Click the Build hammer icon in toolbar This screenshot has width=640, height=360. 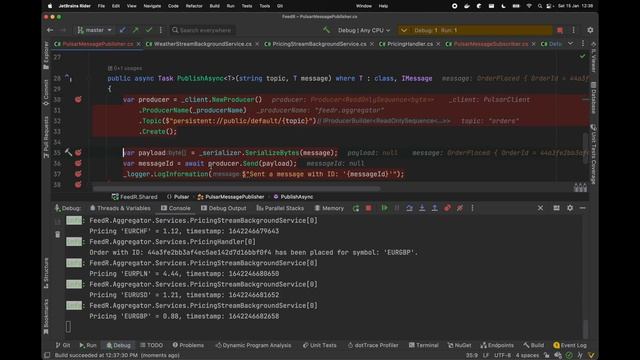point(326,30)
